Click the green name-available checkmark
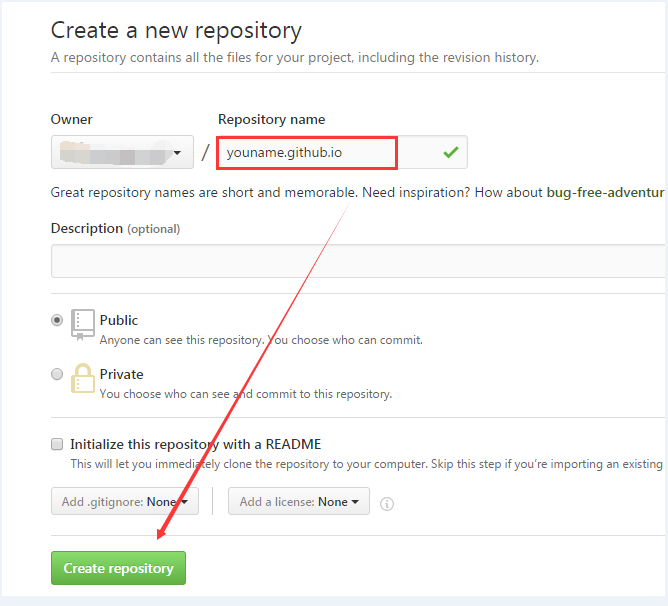 point(451,152)
